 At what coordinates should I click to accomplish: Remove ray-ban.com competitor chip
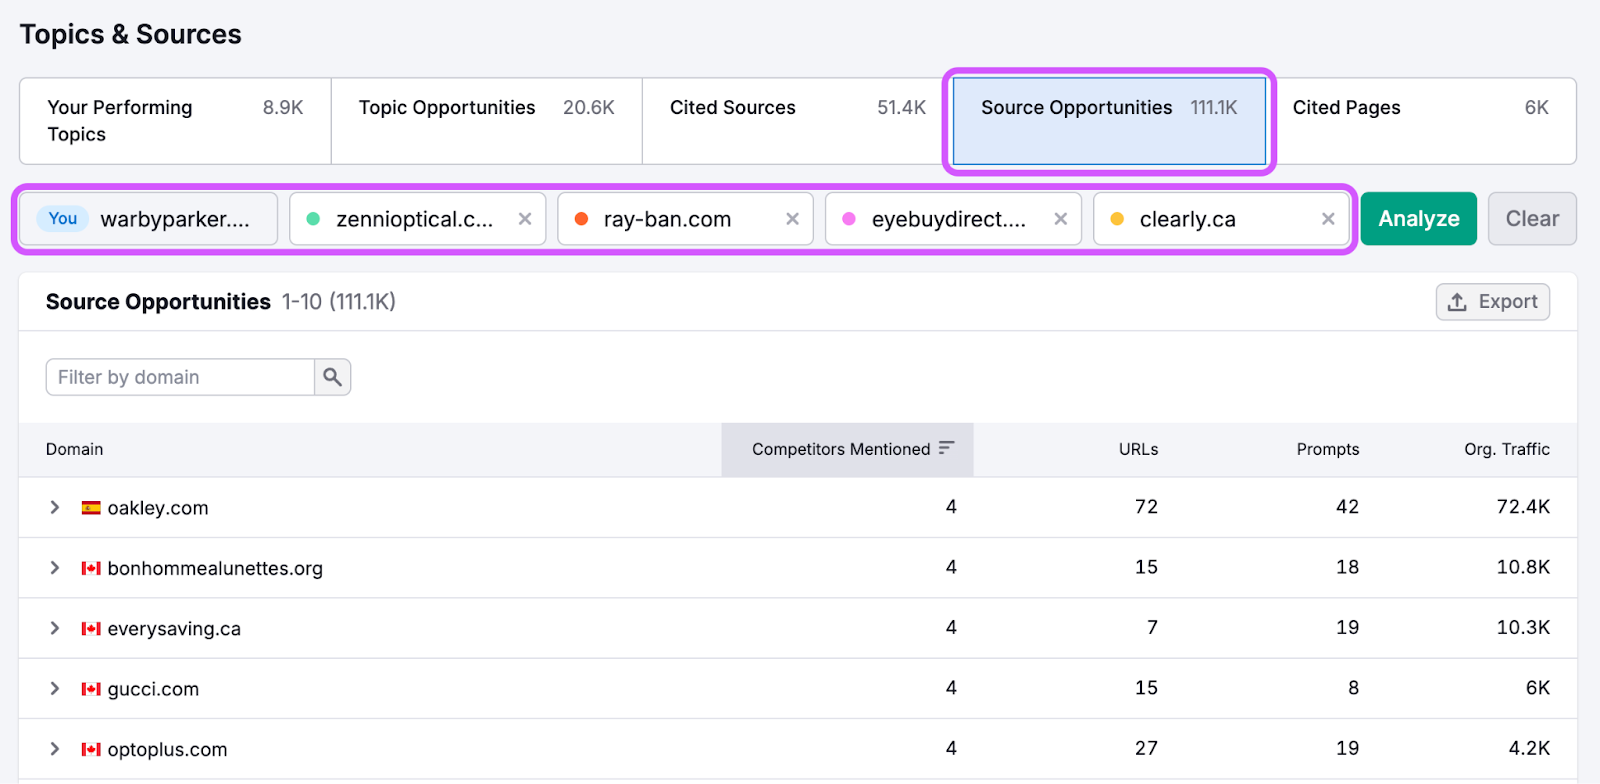[792, 219]
